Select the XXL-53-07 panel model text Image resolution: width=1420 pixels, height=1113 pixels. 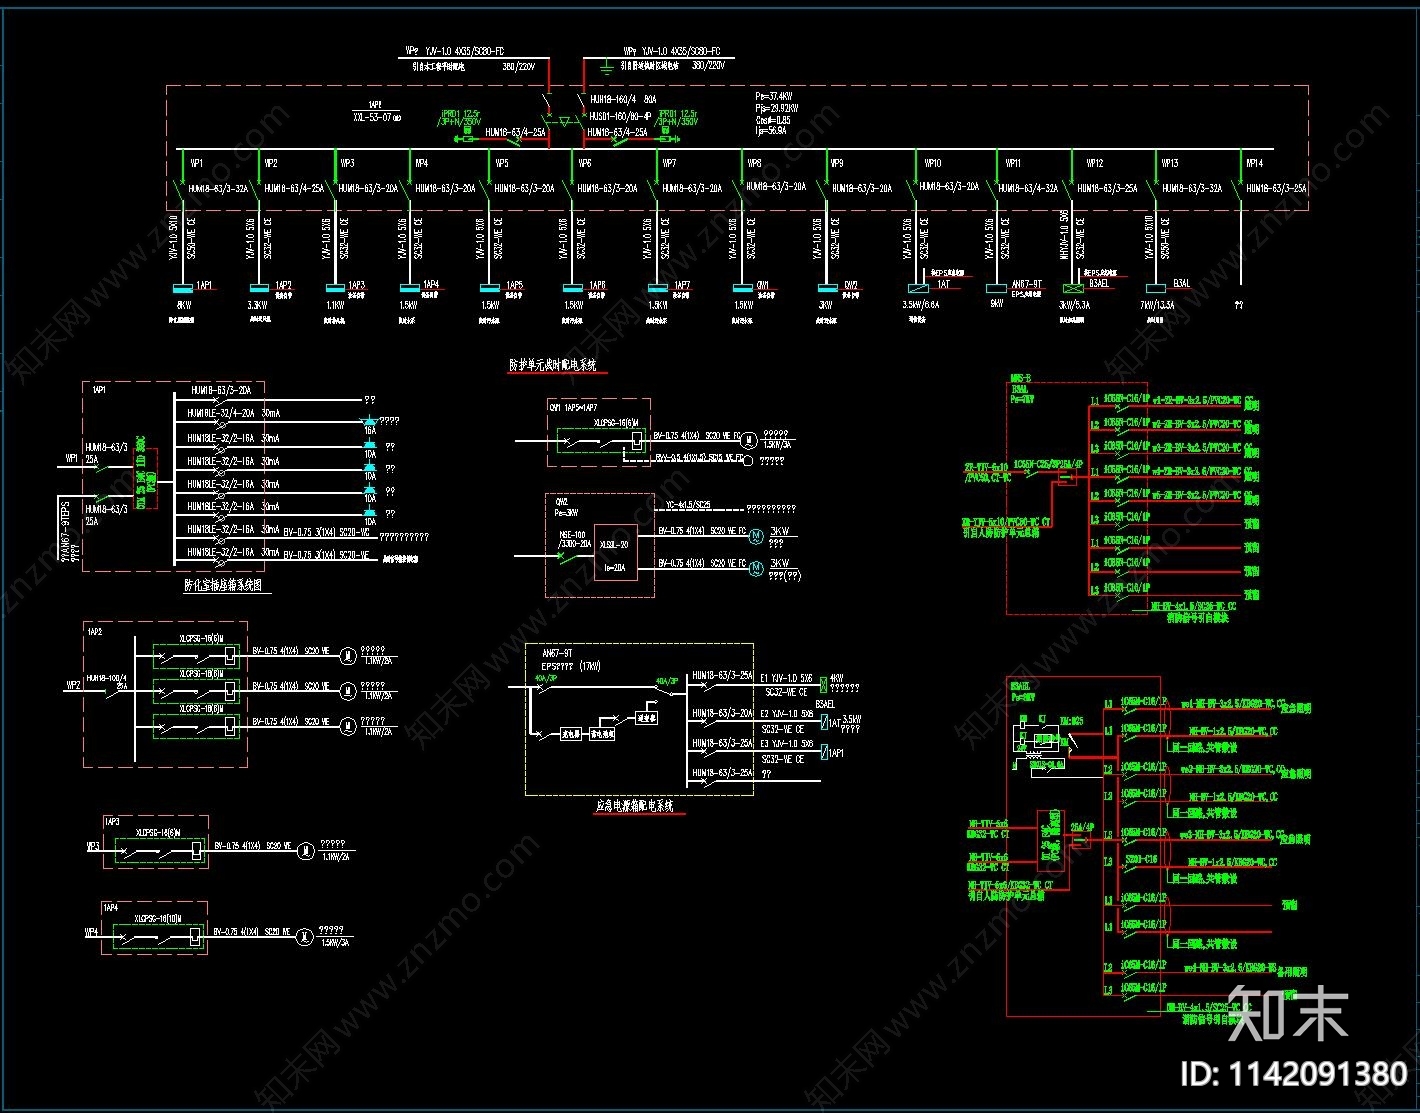tap(376, 117)
